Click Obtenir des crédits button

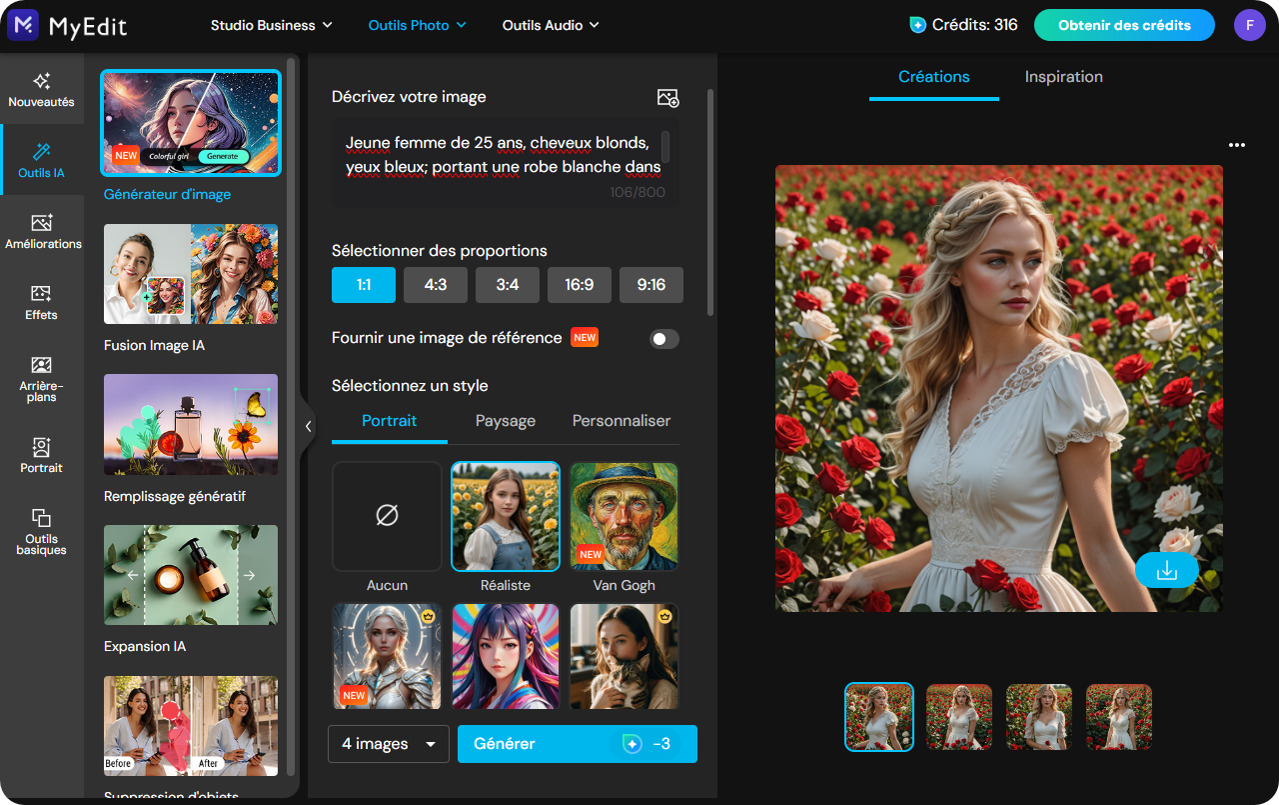coord(1124,25)
